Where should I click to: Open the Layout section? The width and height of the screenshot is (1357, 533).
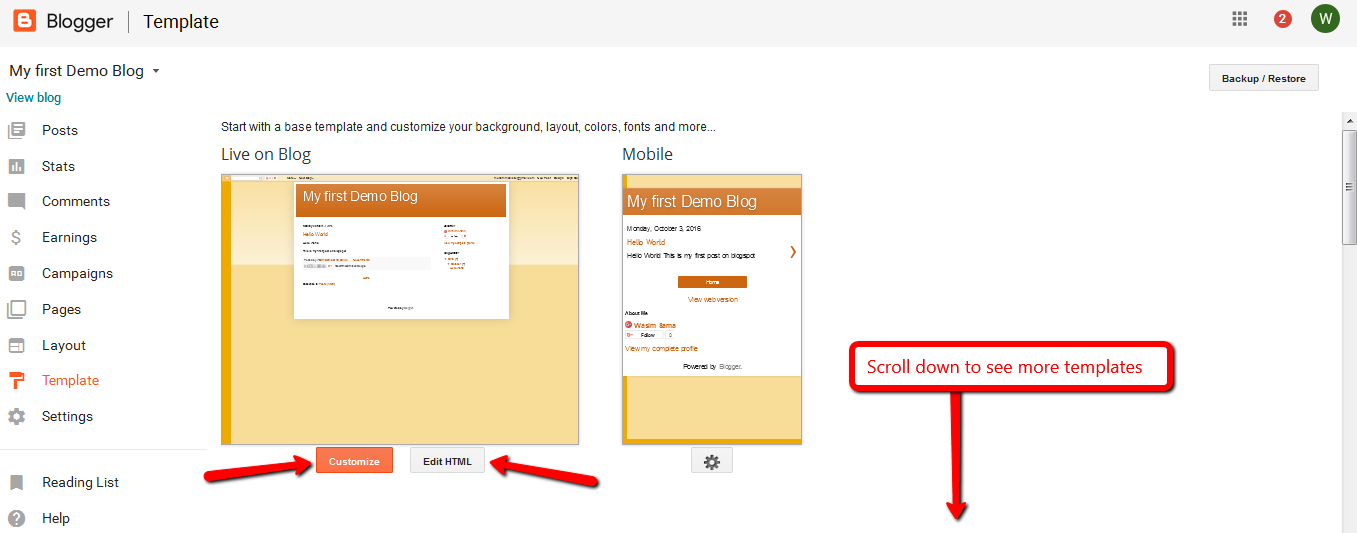click(64, 345)
